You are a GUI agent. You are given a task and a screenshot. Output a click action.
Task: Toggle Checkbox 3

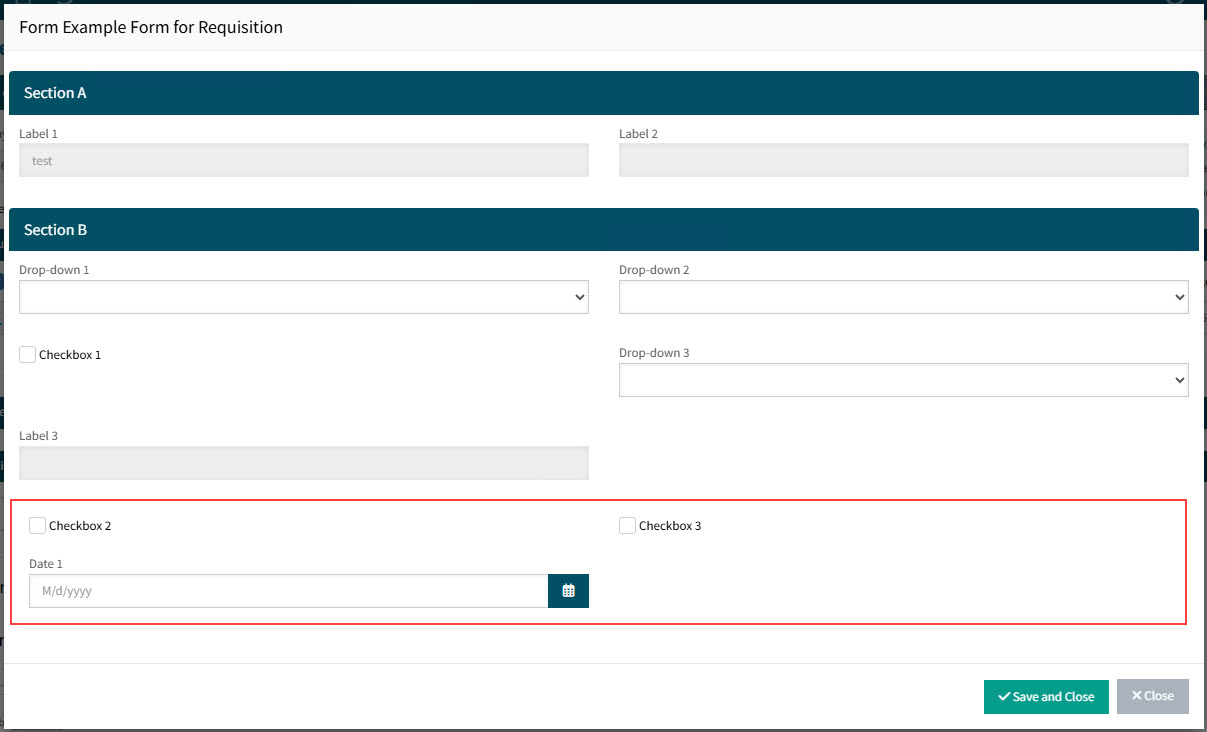[x=628, y=526]
